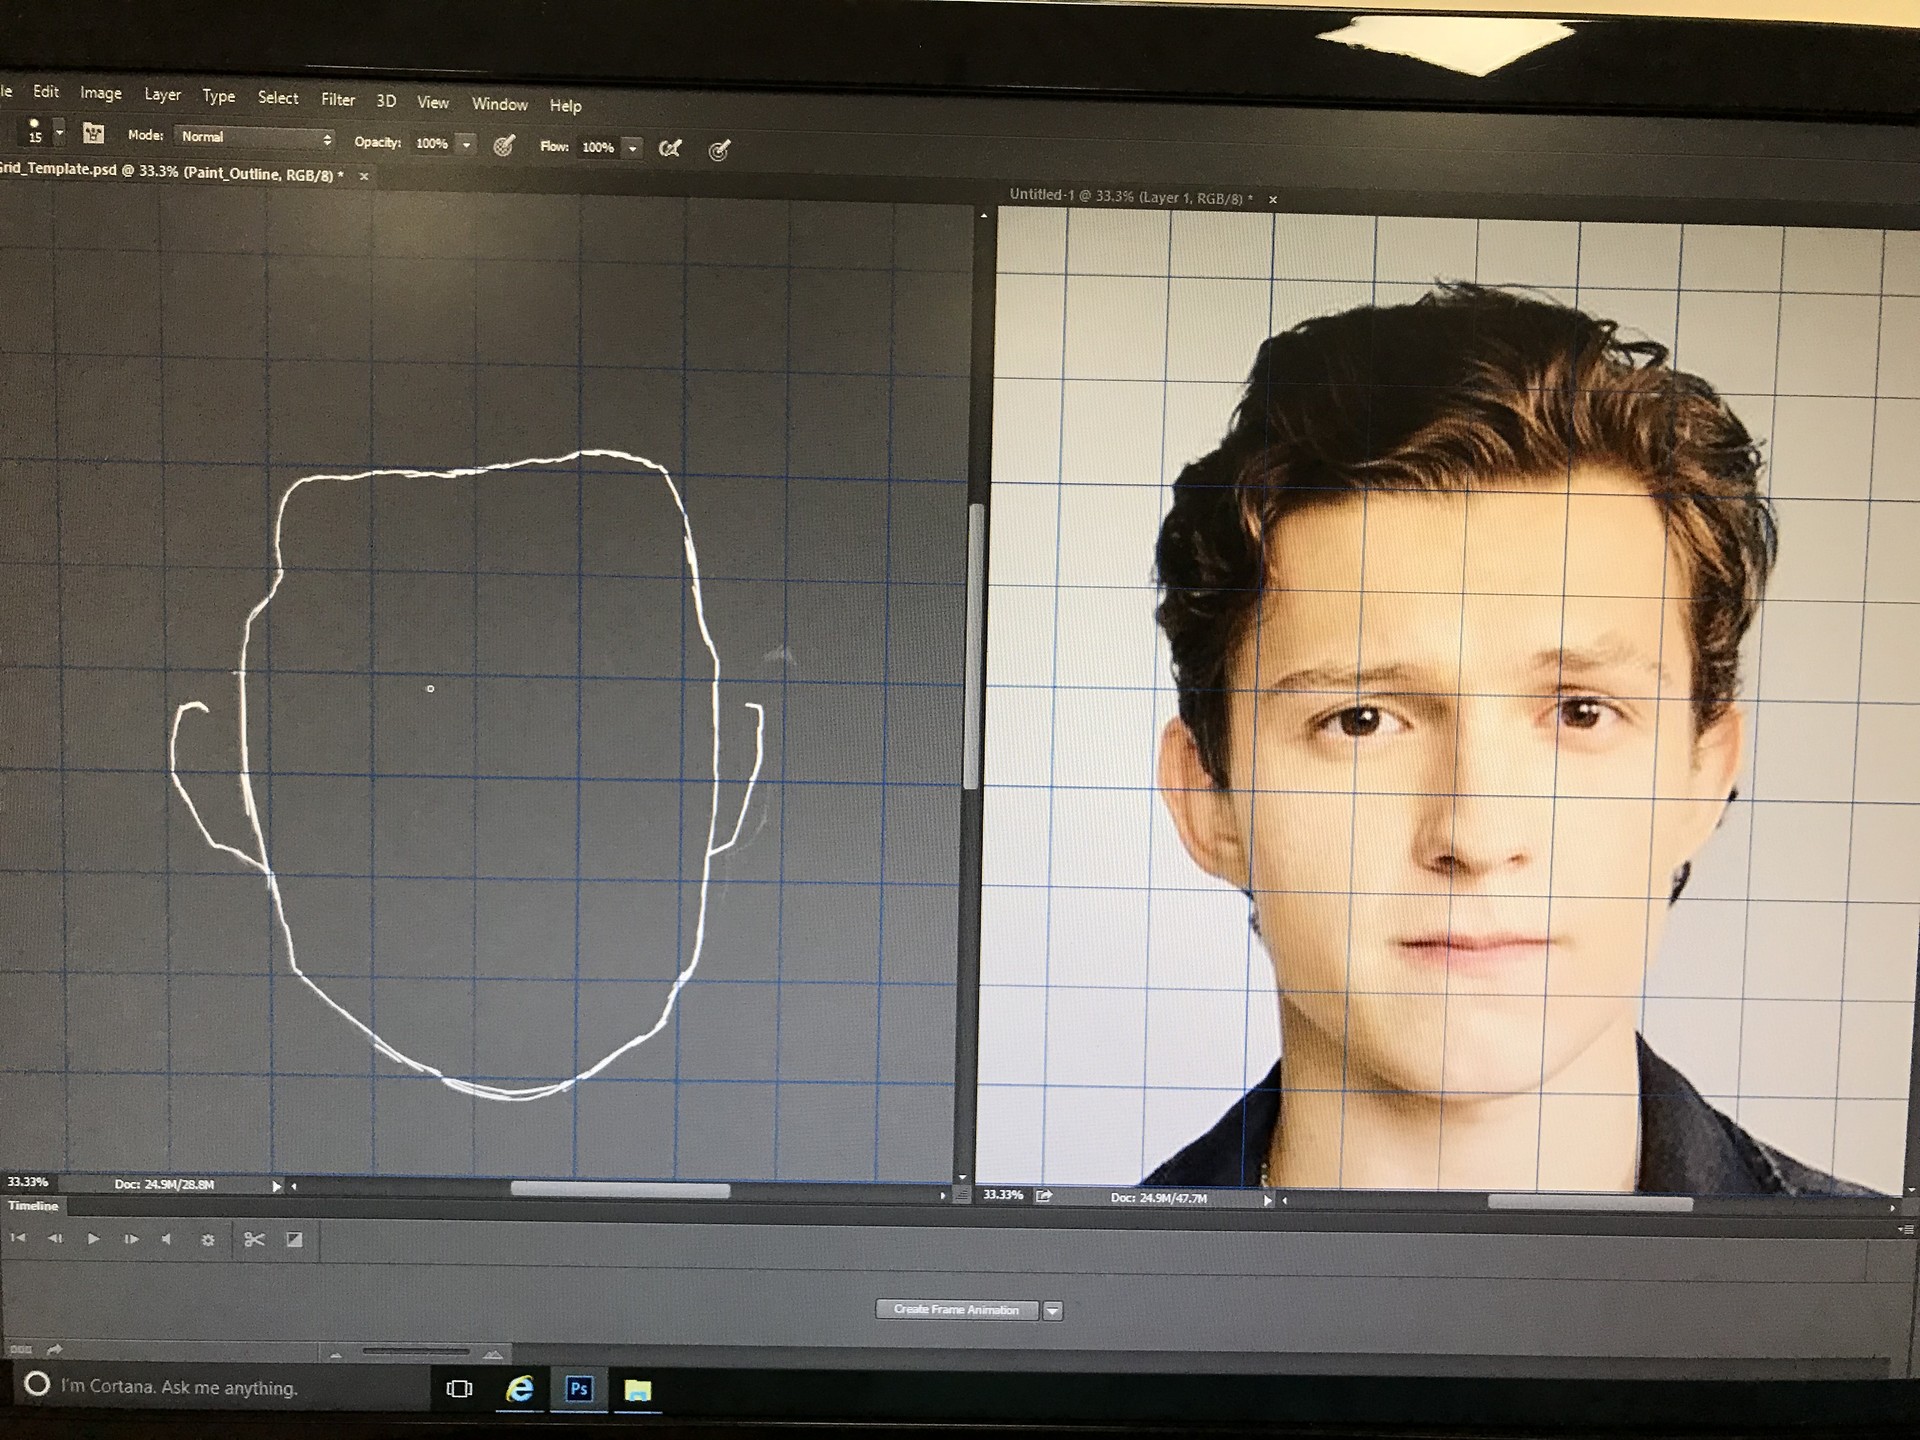
Task: Click Doc: 24.9M/28.8M status text
Action: [164, 1185]
